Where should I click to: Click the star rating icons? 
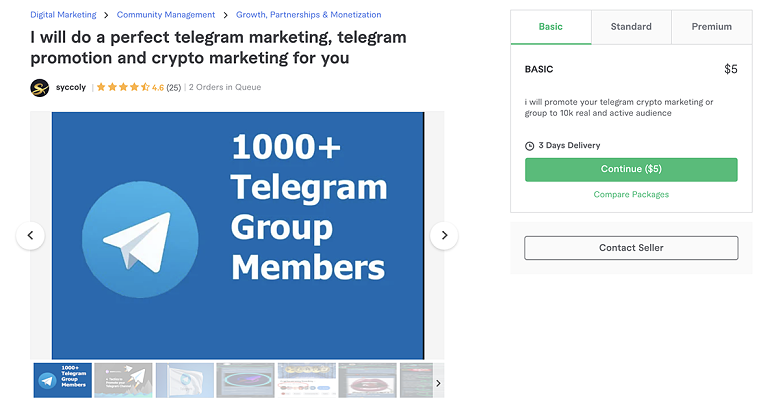click(123, 87)
